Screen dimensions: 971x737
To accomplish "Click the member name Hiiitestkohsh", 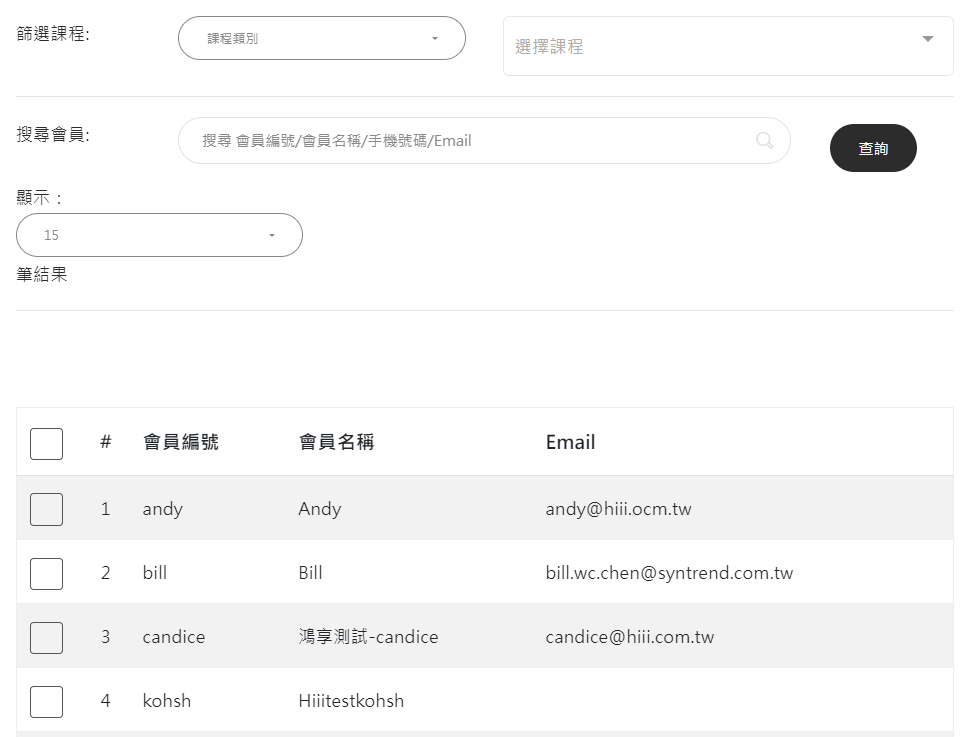I will tap(351, 701).
